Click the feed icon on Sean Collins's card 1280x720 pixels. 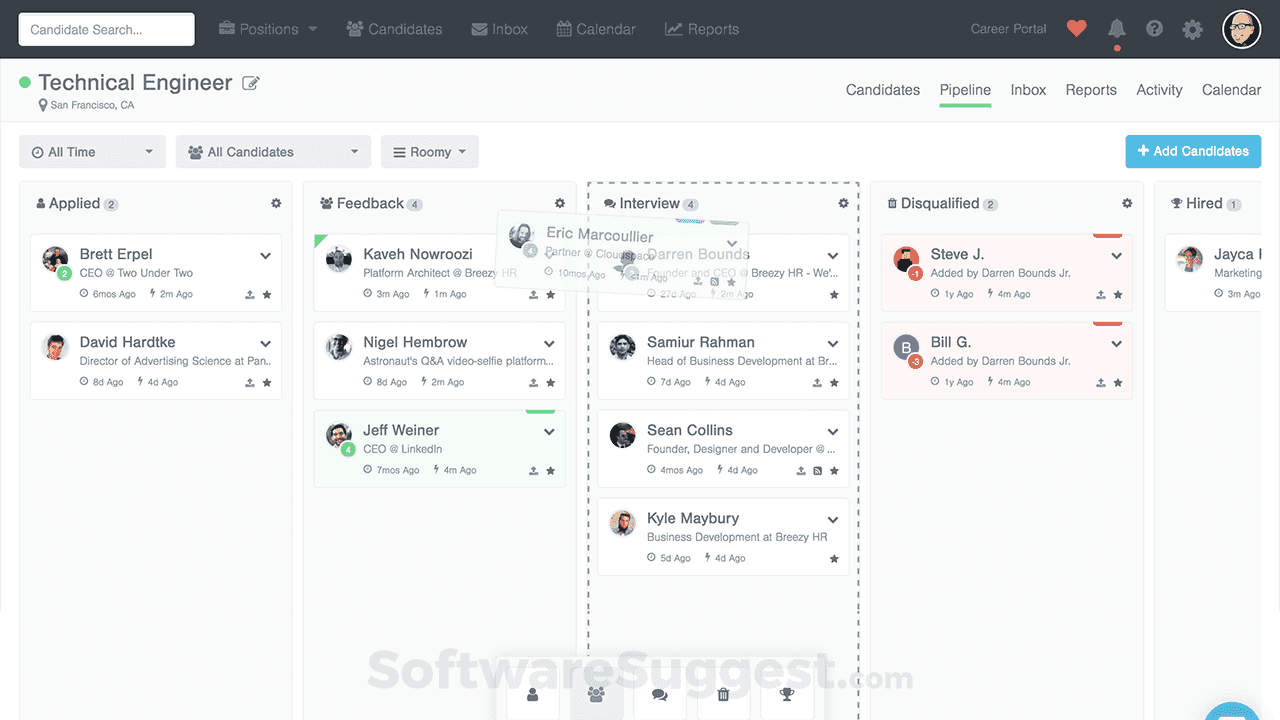coord(818,471)
